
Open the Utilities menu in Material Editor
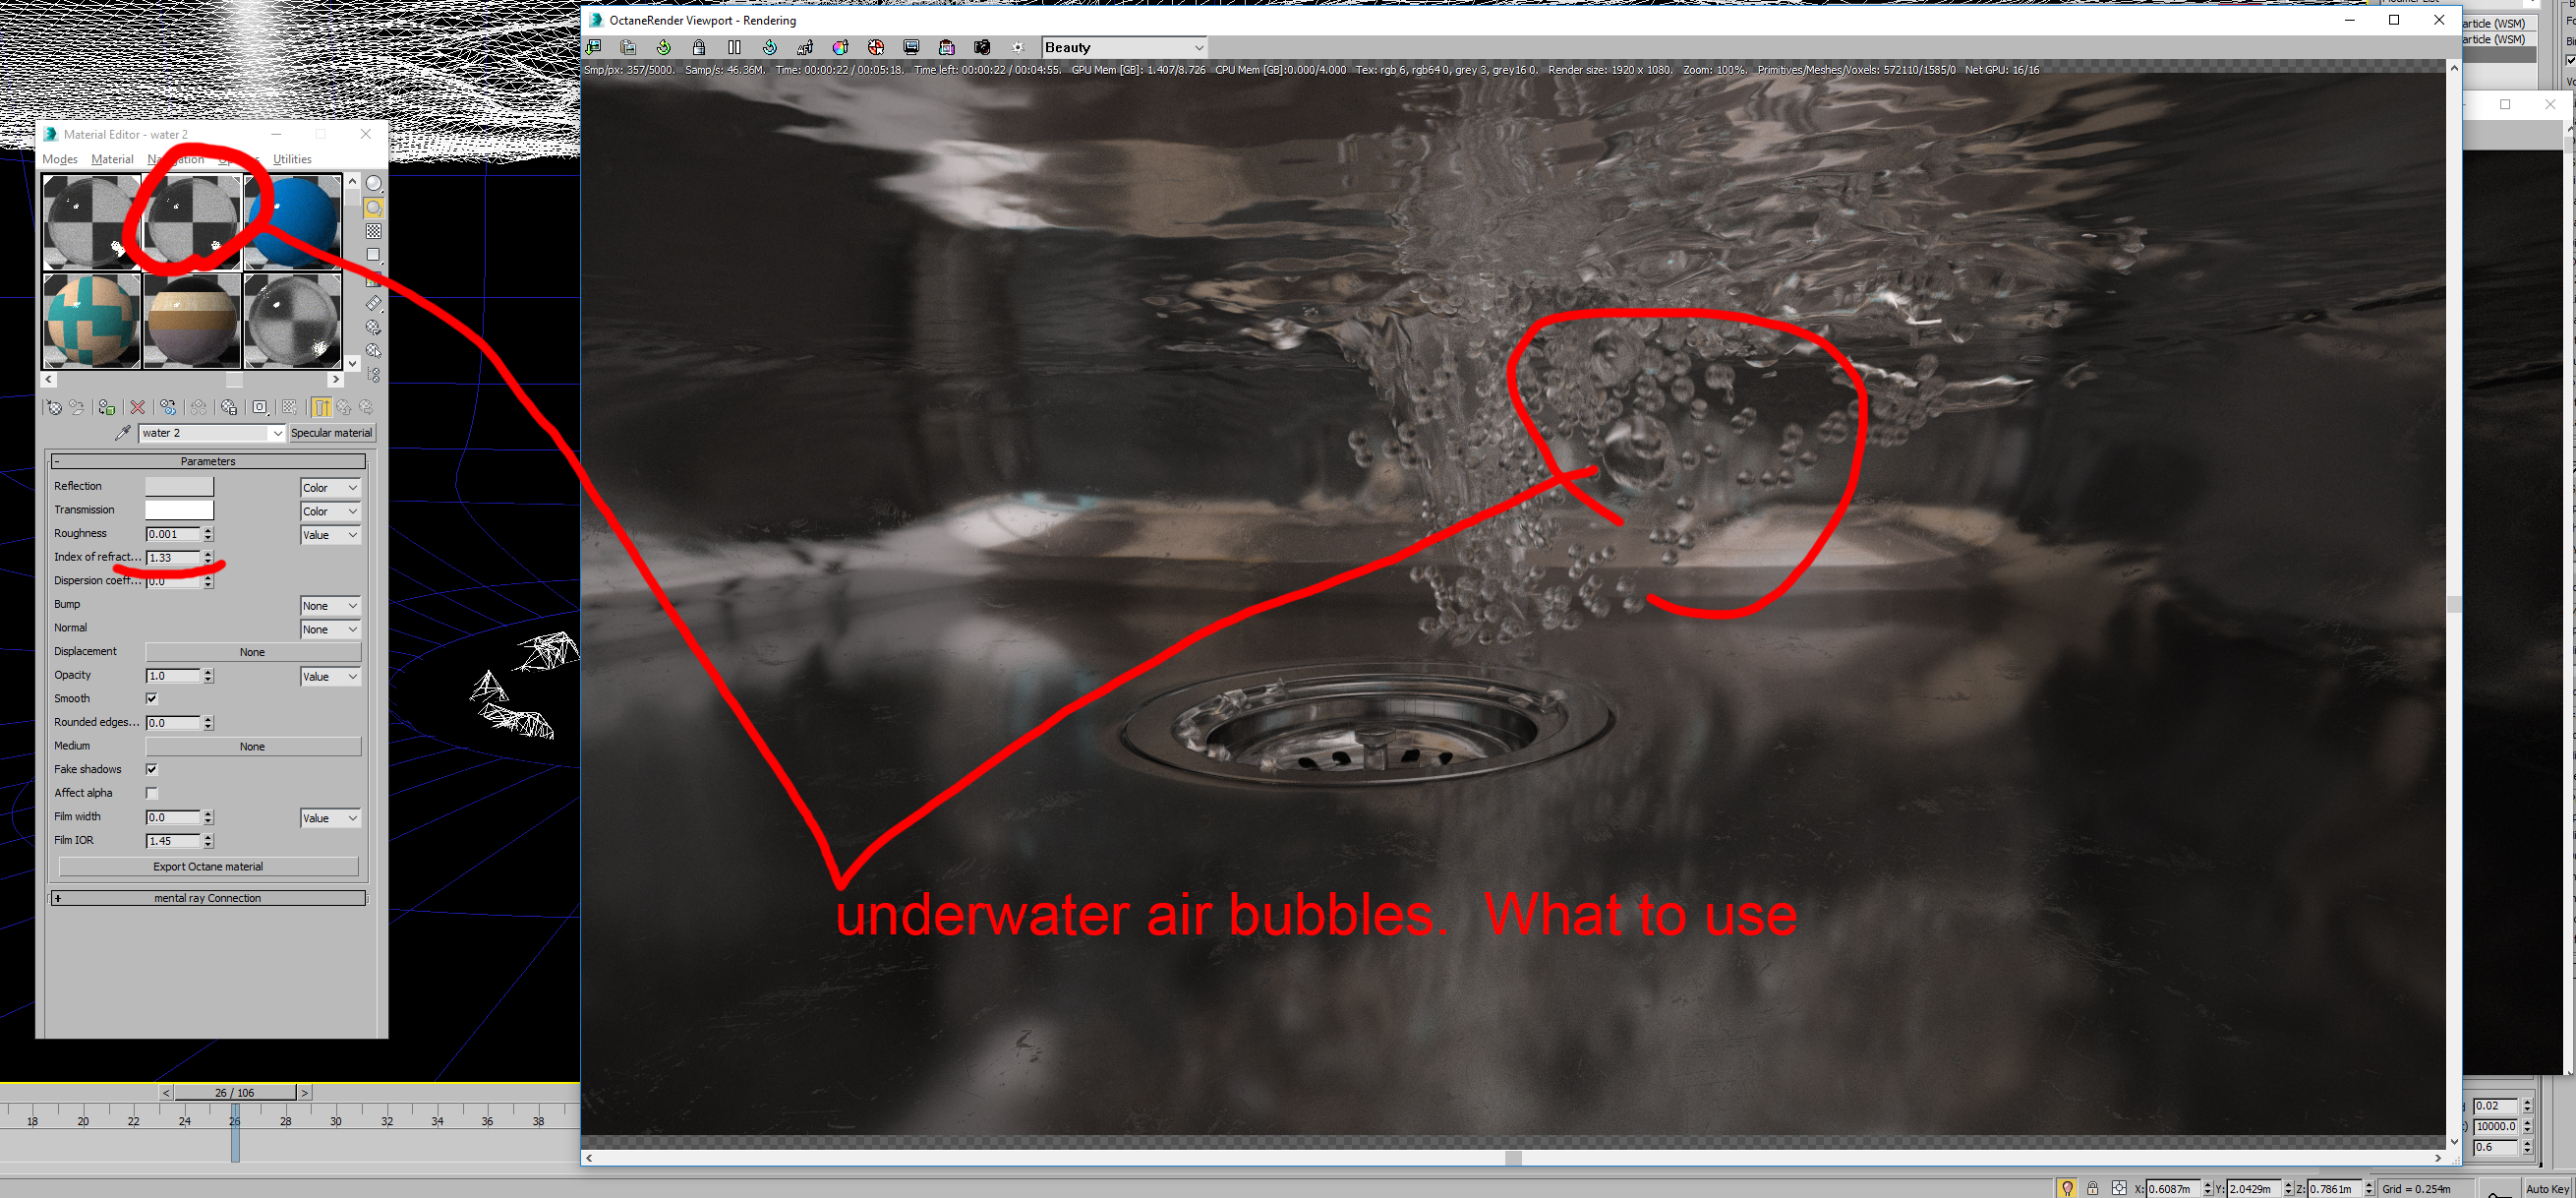pos(292,159)
